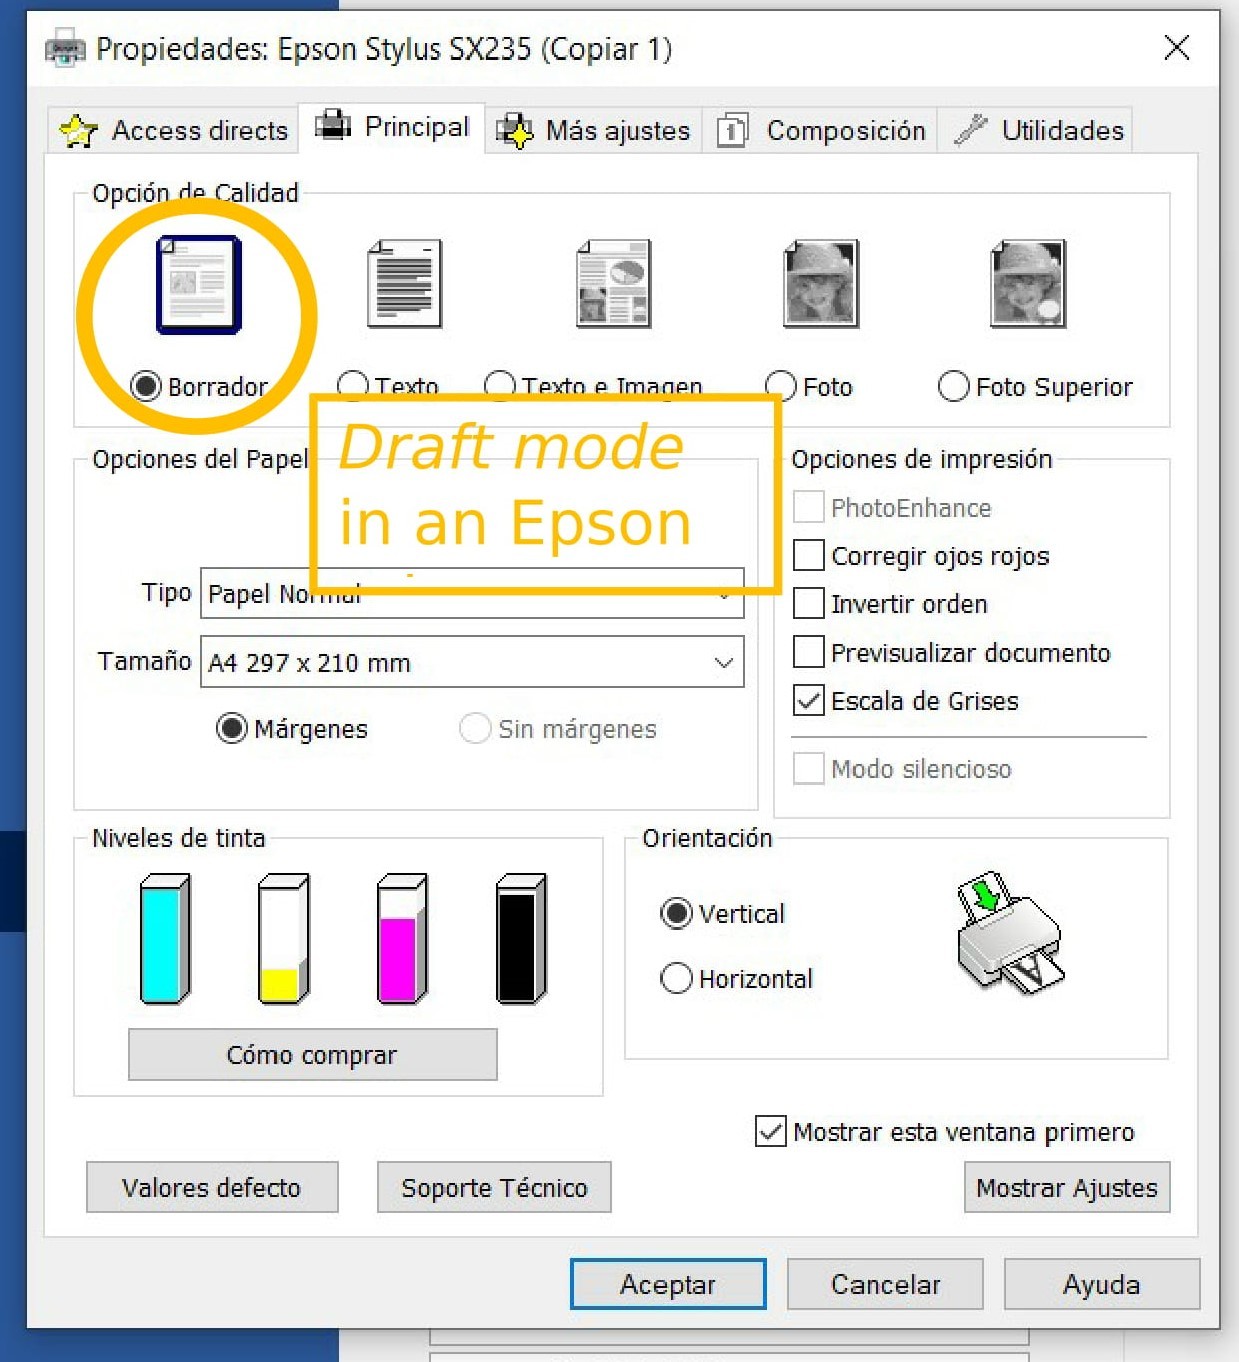
Task: Select the Foto quality portrait icon
Action: (821, 284)
